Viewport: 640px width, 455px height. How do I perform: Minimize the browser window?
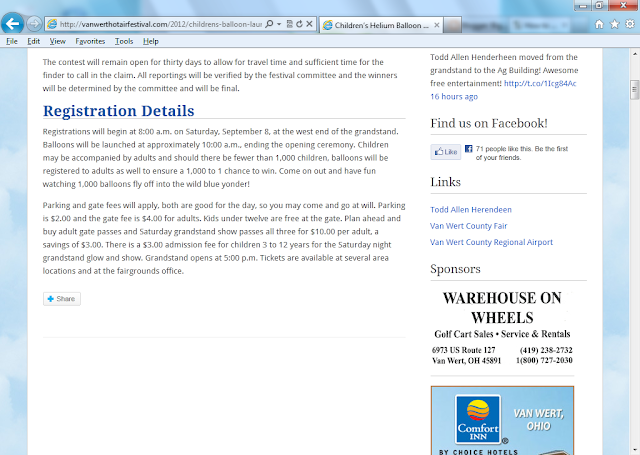tap(583, 6)
